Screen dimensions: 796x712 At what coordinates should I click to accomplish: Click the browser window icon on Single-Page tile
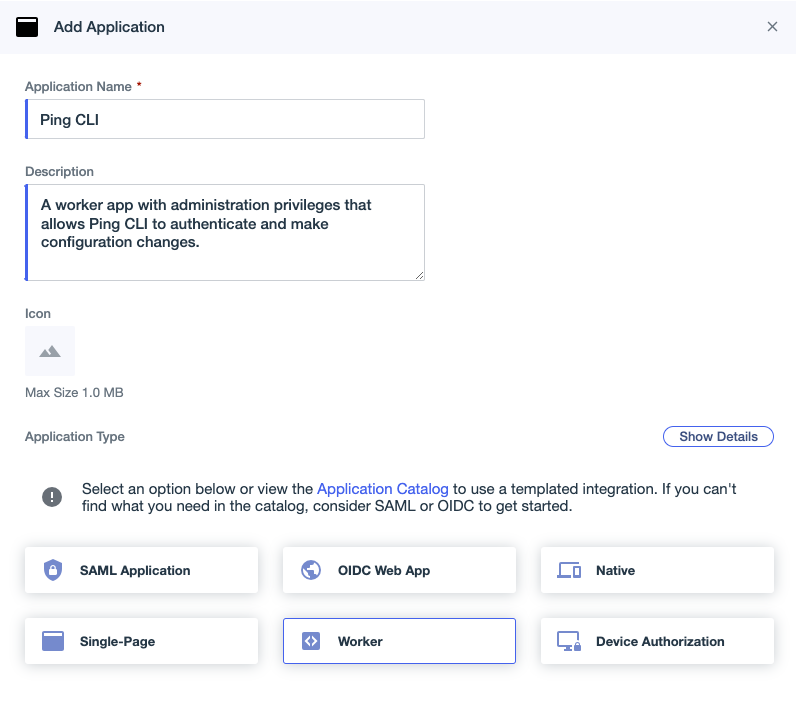[53, 641]
